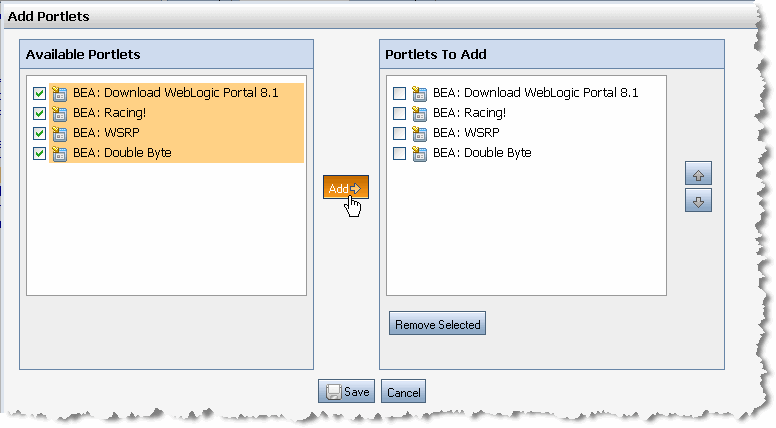
Task: Select BEA: Racing! text in Portlets To Add
Action: coord(469,113)
